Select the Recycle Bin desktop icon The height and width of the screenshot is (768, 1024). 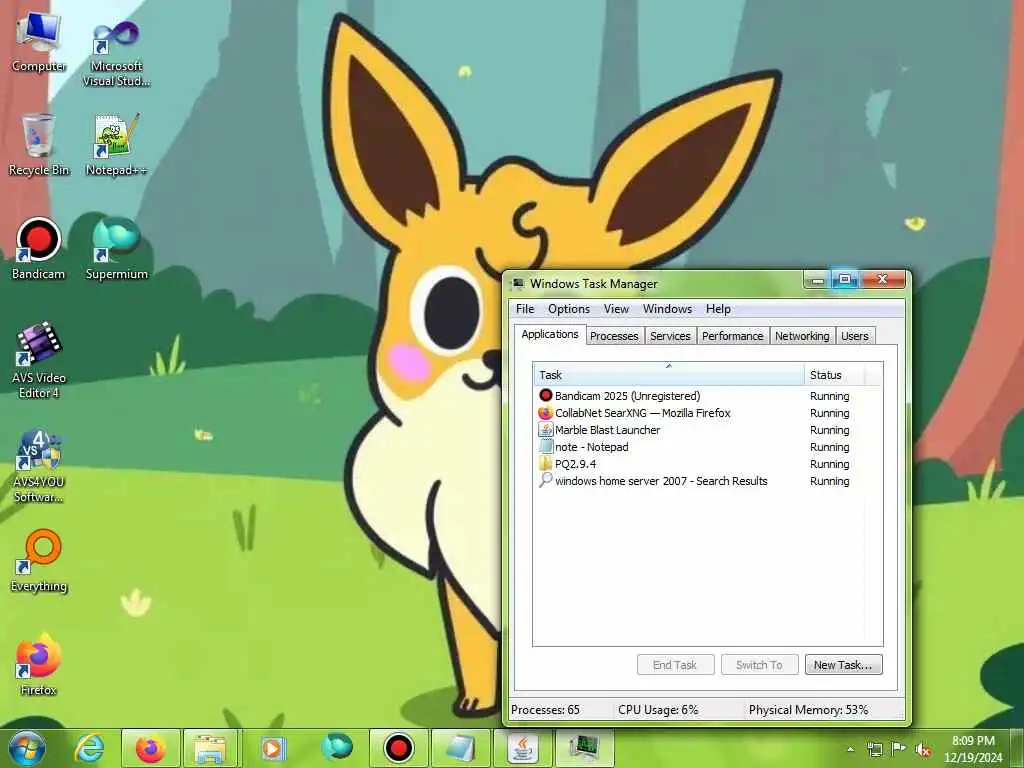pos(39,145)
